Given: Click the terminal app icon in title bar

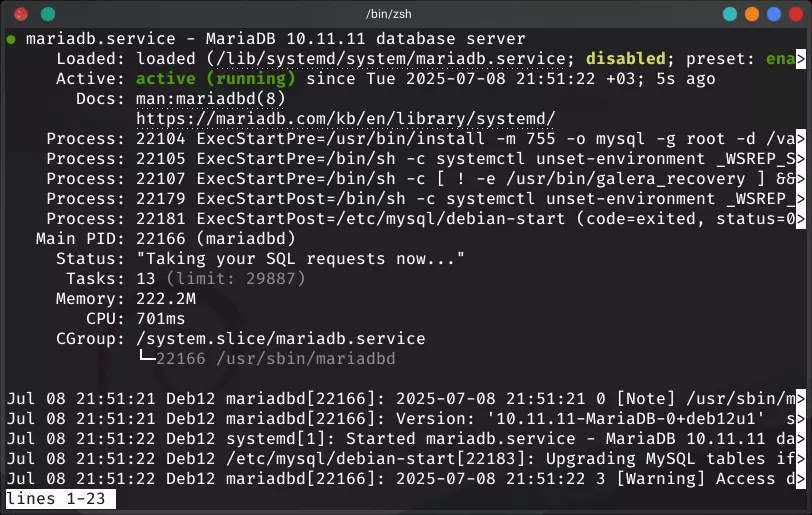Looking at the screenshot, I should (x=17, y=13).
